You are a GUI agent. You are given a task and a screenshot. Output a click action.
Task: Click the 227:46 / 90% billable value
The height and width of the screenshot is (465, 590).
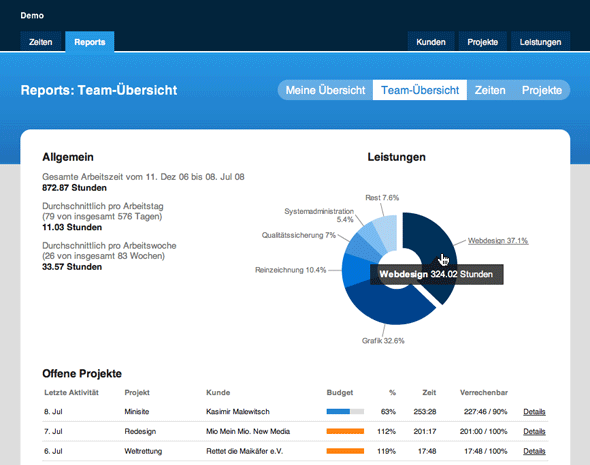tap(485, 412)
